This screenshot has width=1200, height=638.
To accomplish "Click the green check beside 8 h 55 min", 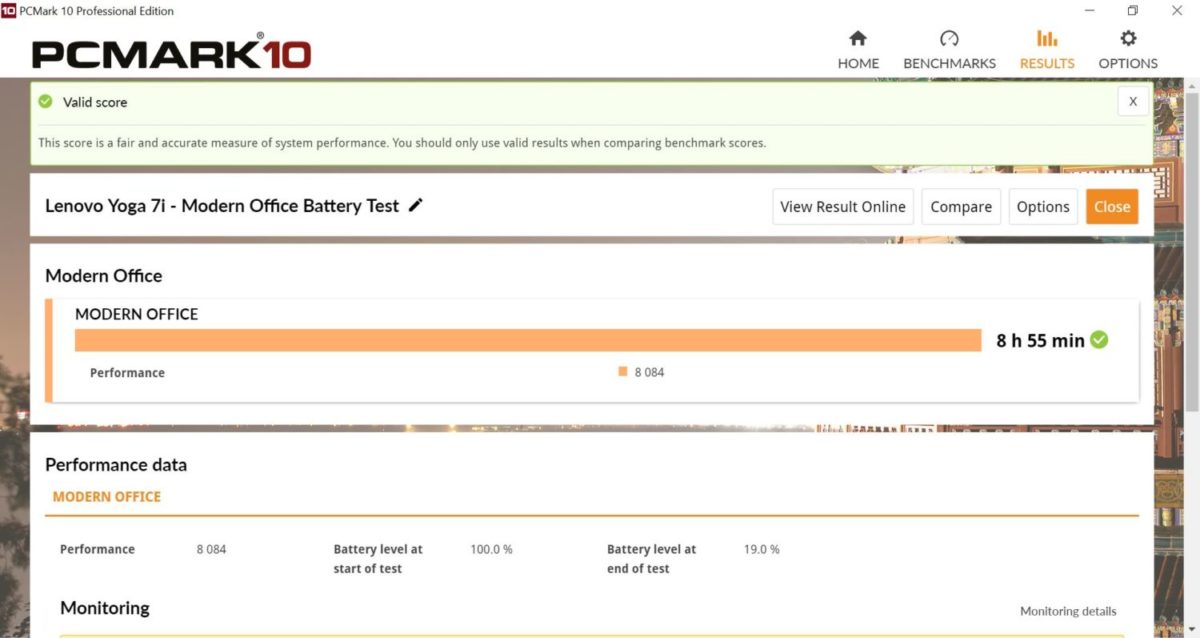I will pyautogui.click(x=1099, y=340).
